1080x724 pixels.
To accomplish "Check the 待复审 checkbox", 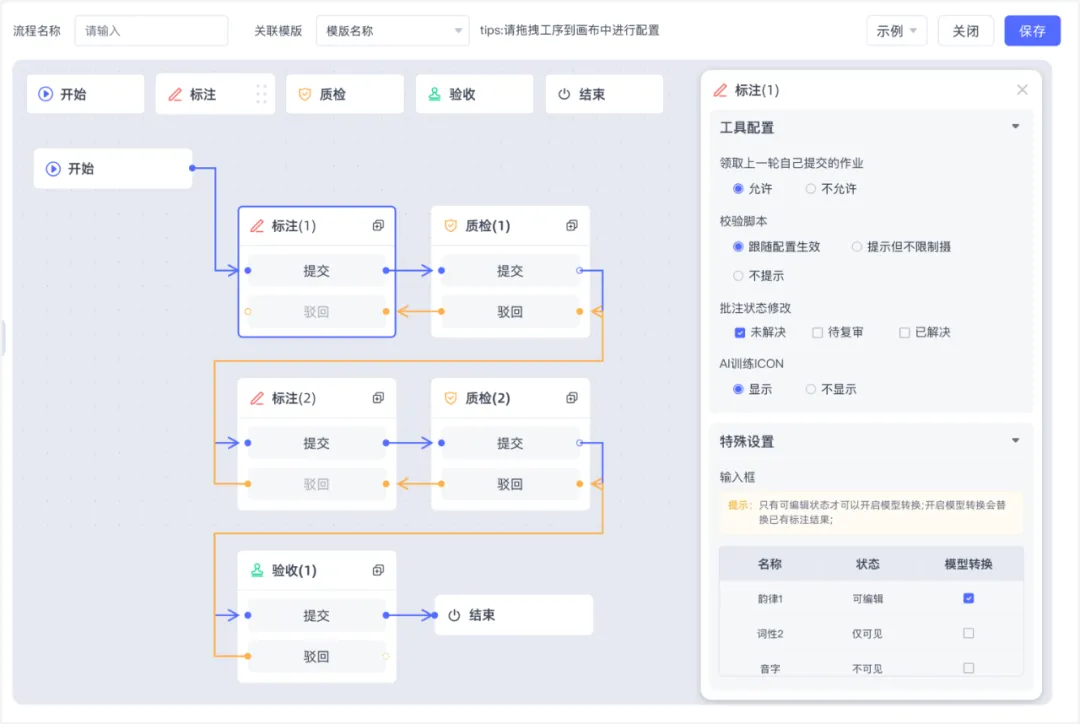I will pos(818,333).
